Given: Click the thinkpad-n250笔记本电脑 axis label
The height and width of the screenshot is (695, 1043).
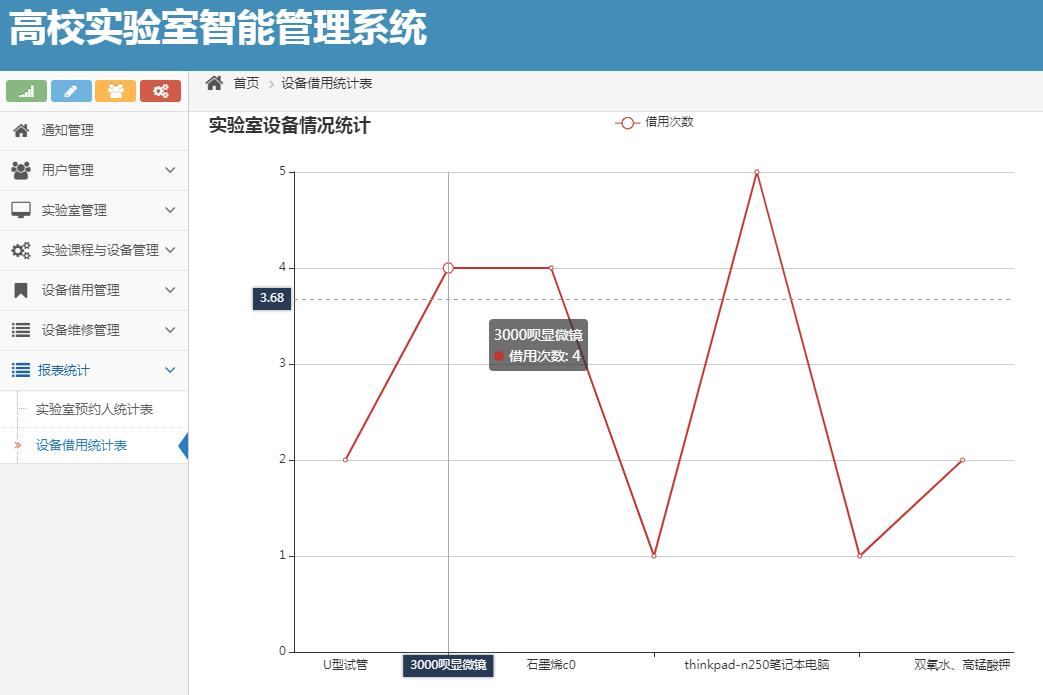Looking at the screenshot, I should click(757, 664).
